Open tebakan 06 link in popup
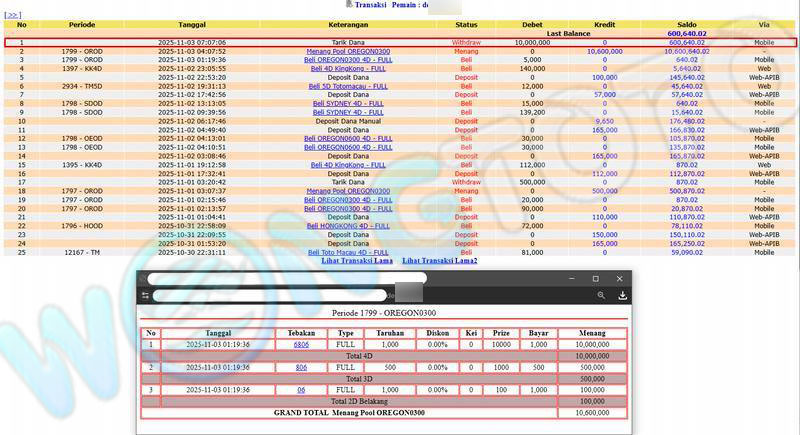This screenshot has width=800, height=435. point(301,389)
